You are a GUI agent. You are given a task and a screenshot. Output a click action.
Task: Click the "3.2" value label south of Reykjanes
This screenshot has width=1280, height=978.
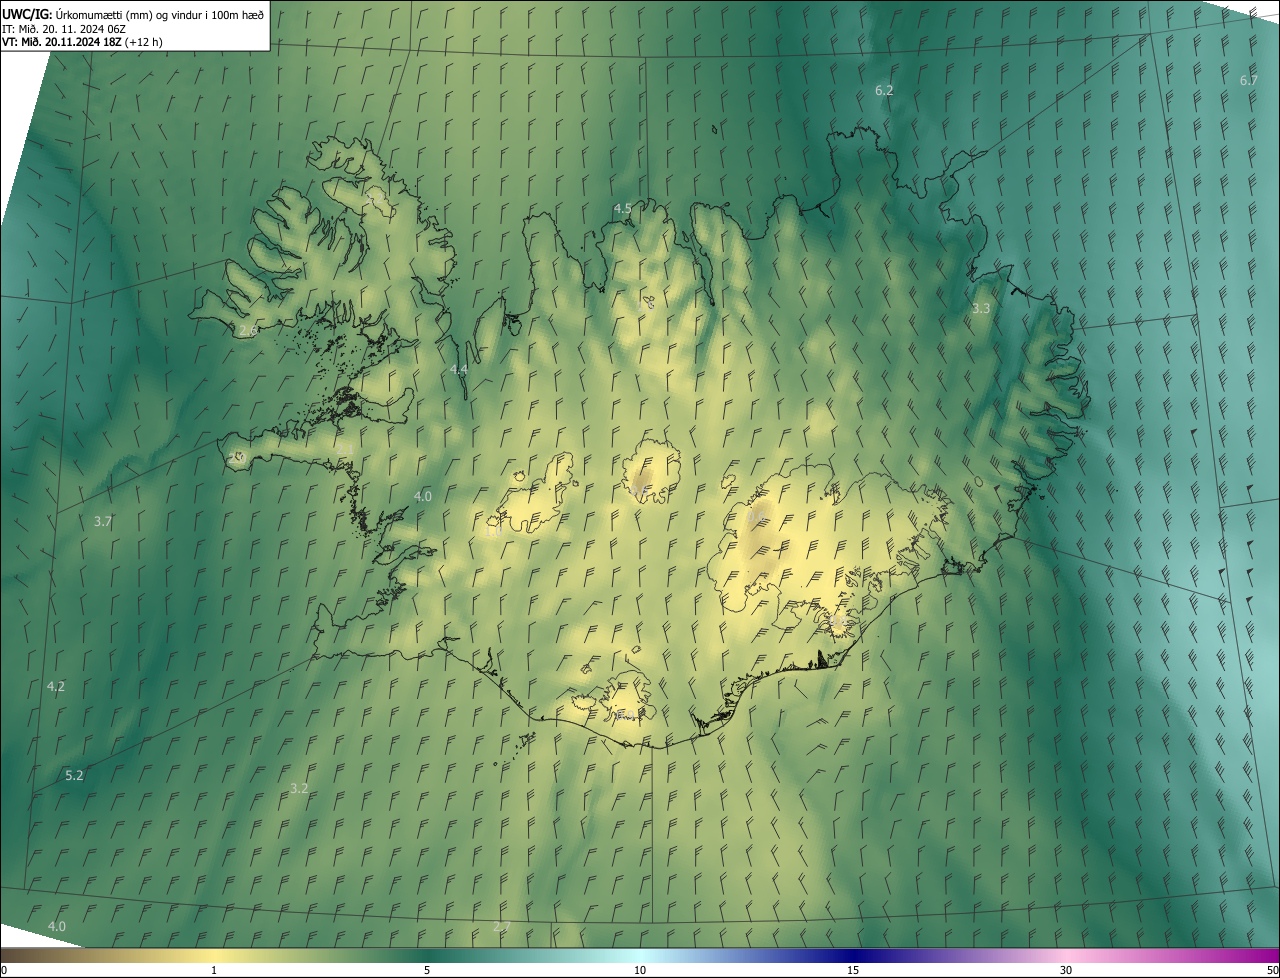299,788
